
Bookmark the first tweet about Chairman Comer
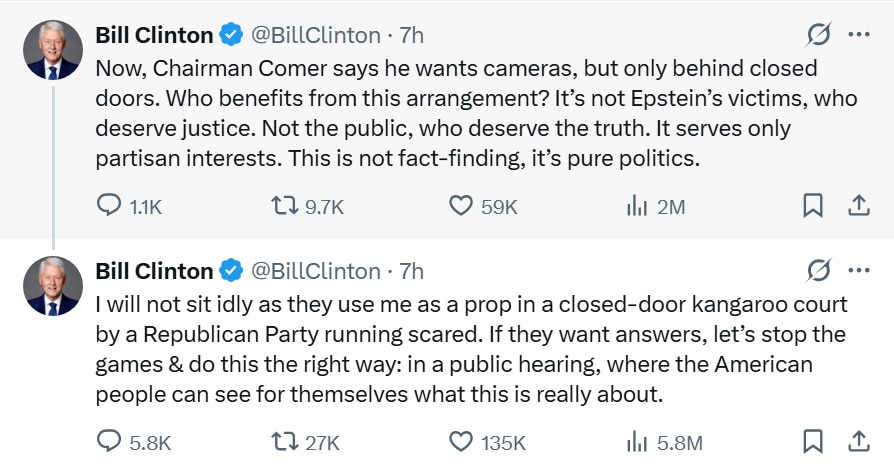point(813,206)
